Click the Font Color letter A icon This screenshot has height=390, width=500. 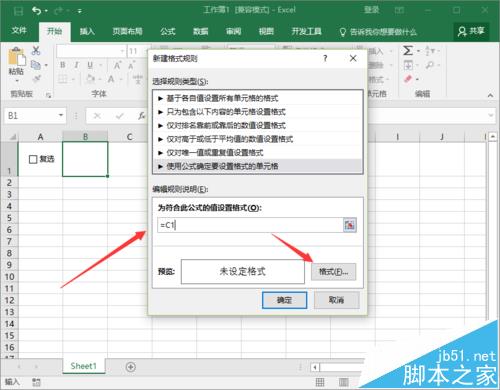111,79
